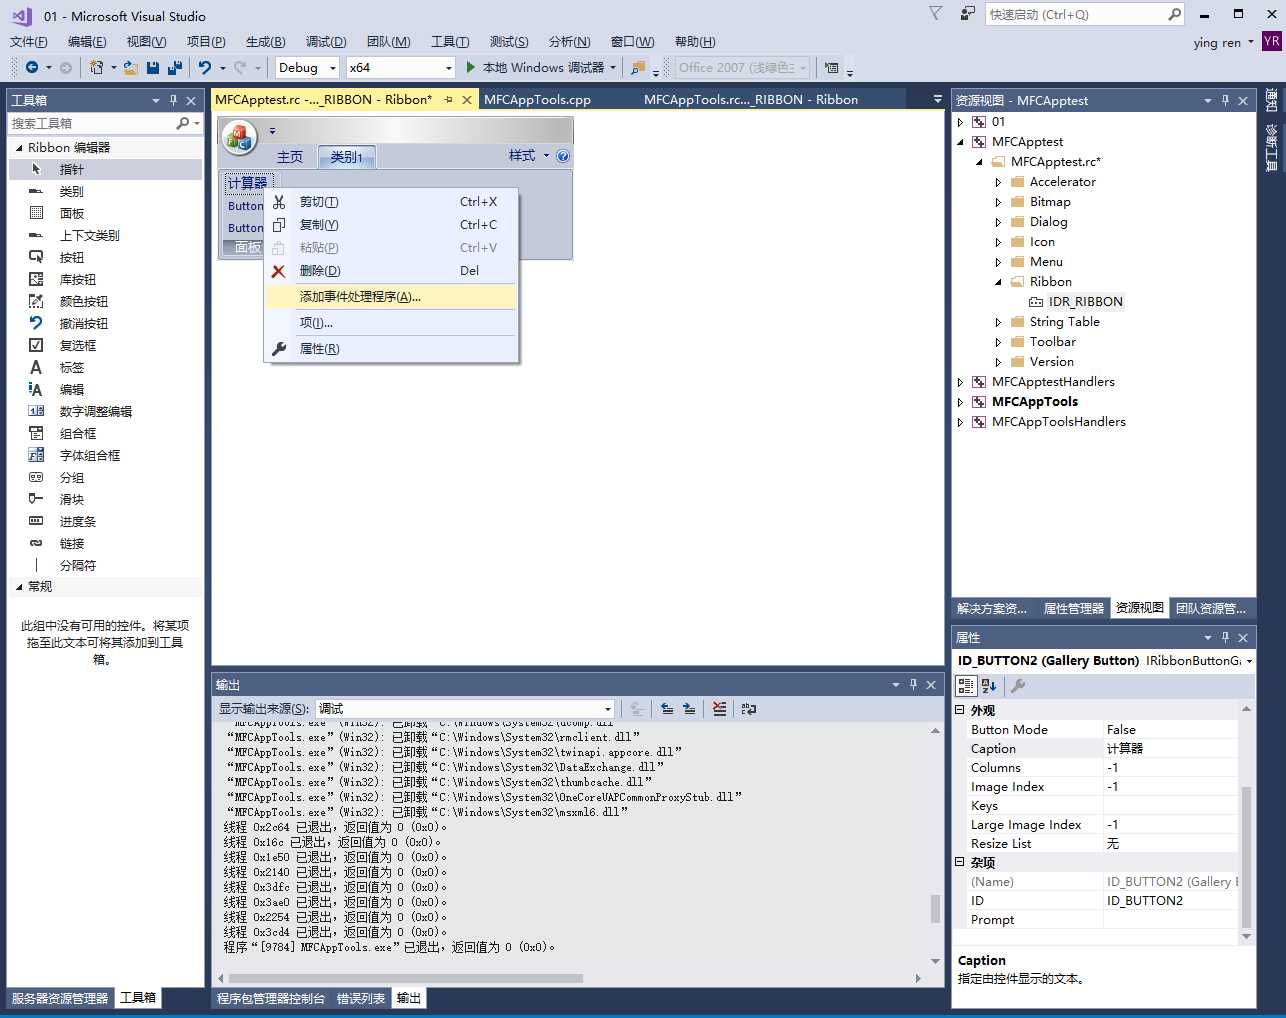The image size is (1286, 1018).
Task: Select the 复选框 checkbox tool
Action: point(105,345)
